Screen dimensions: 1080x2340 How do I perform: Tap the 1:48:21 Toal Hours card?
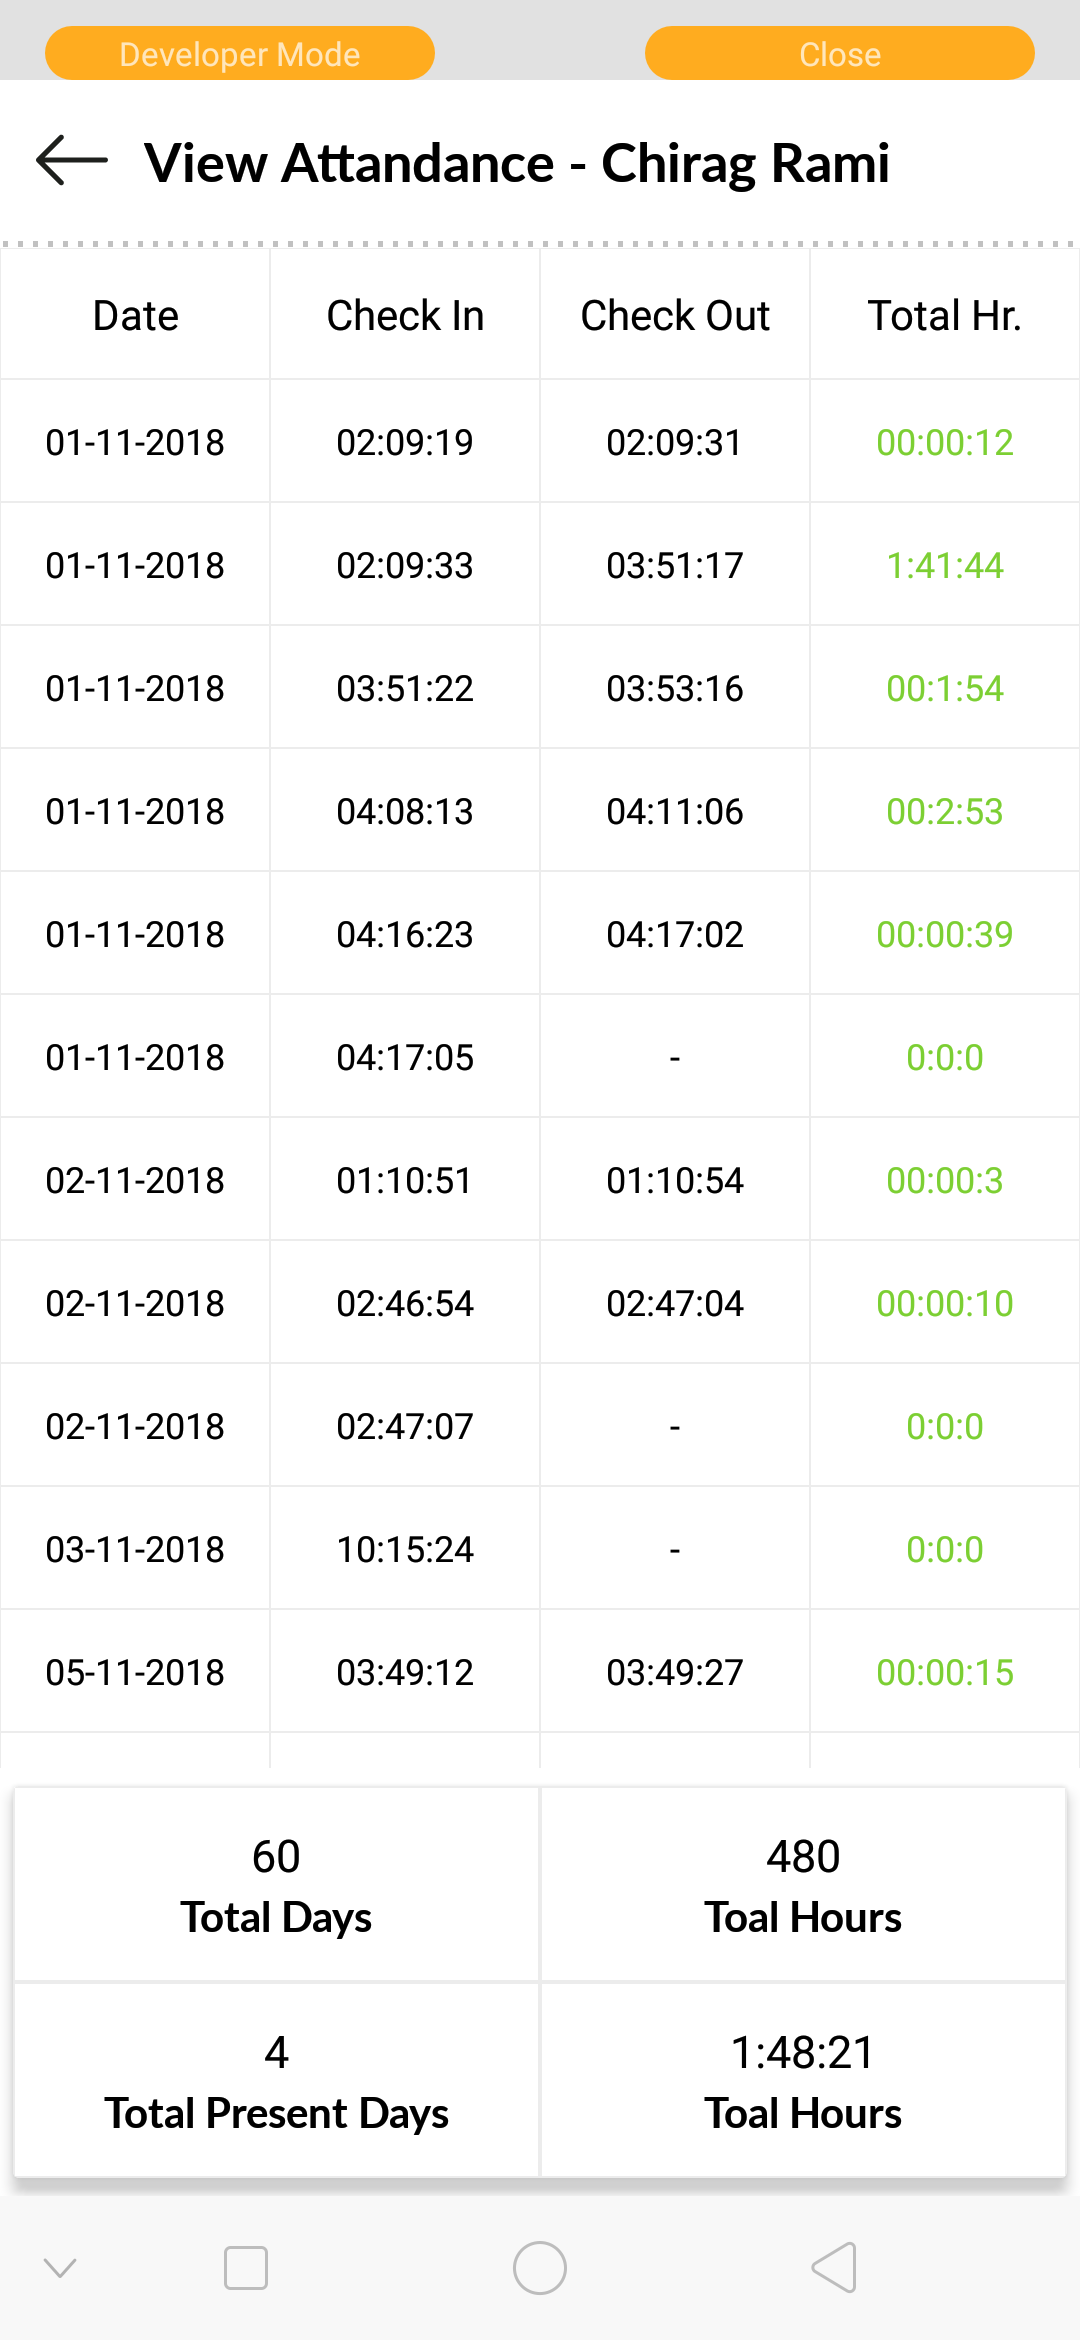803,2080
